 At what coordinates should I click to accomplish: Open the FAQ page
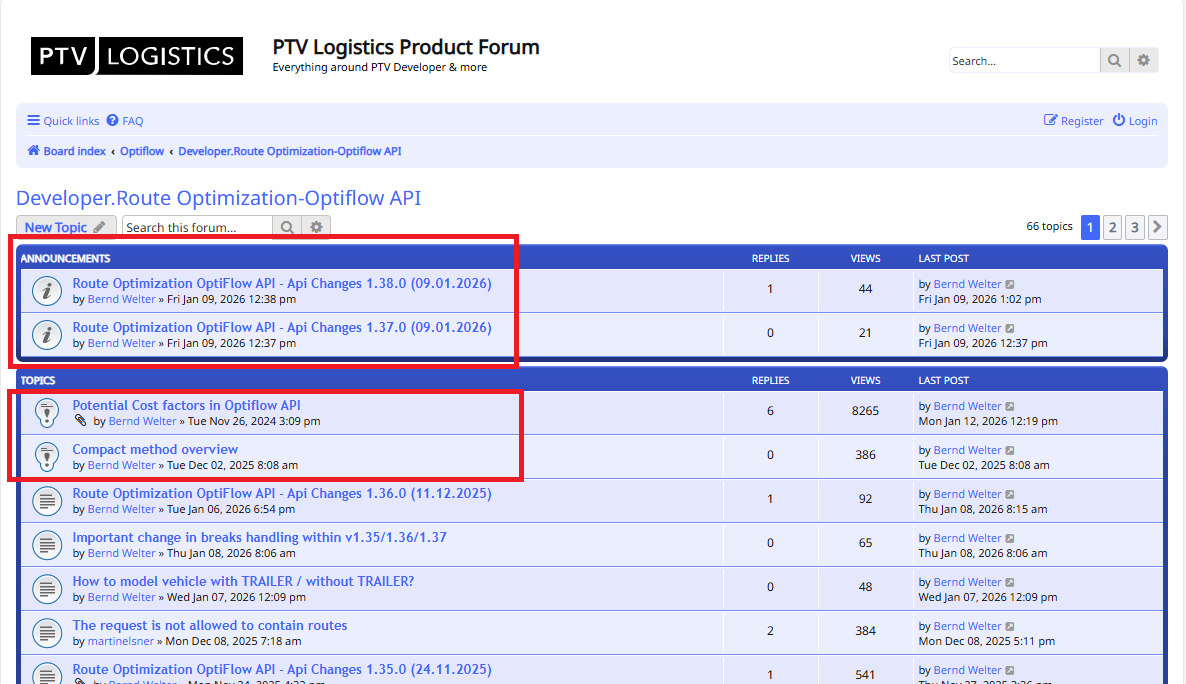[125, 121]
